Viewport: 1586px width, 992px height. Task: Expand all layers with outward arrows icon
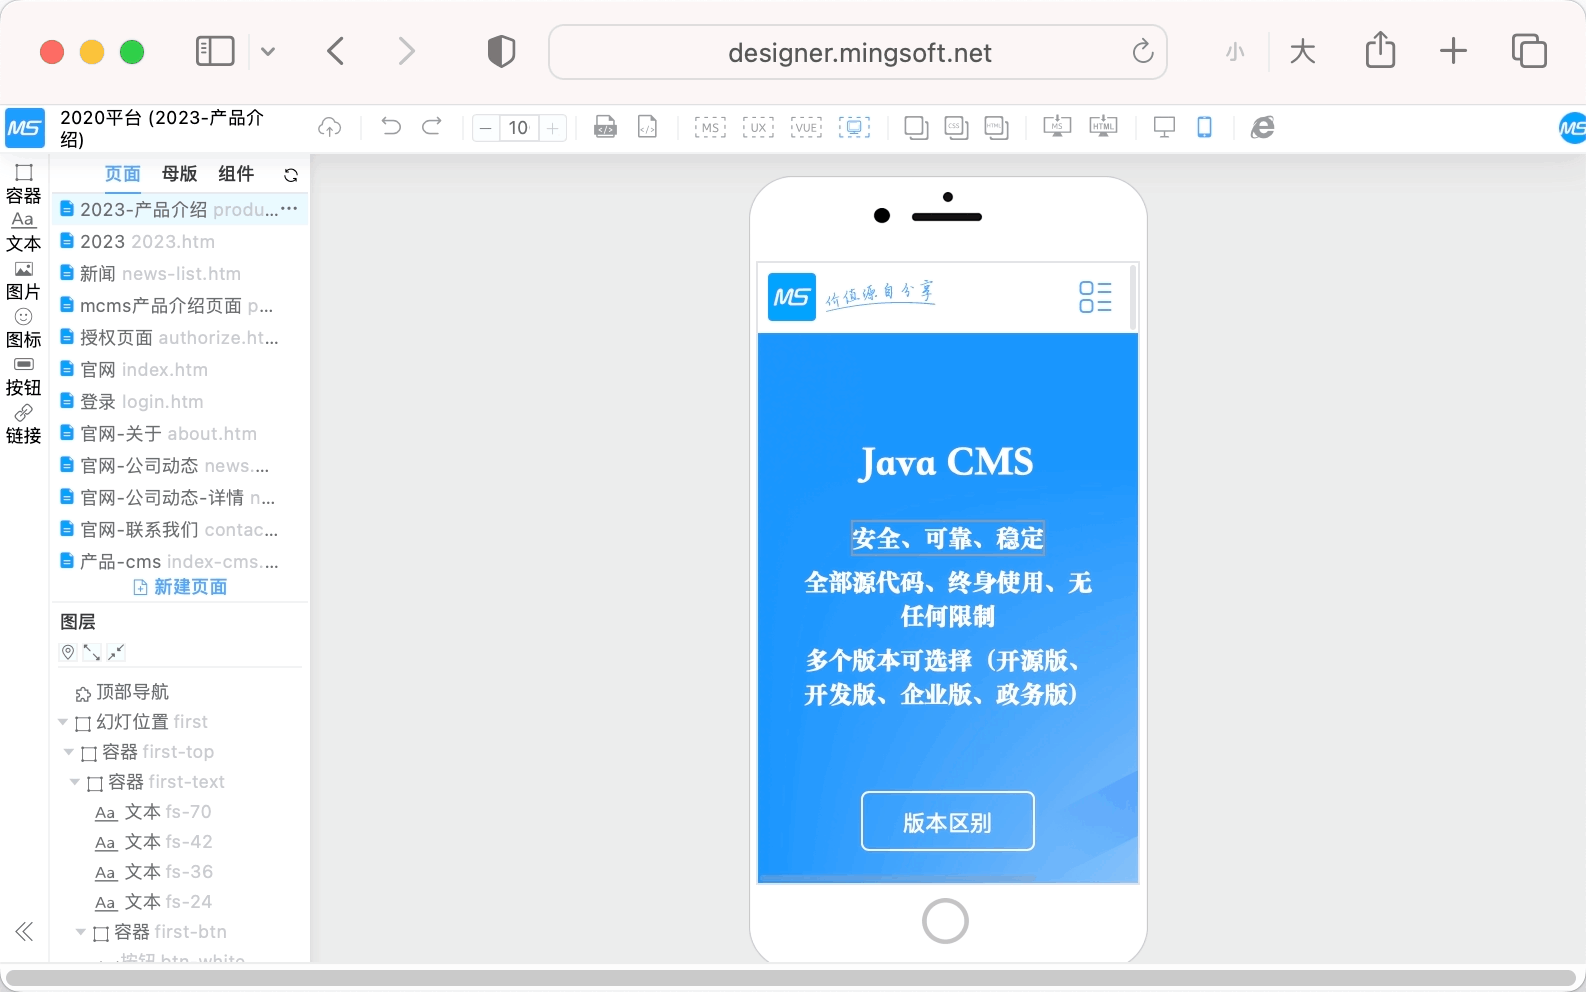92,652
